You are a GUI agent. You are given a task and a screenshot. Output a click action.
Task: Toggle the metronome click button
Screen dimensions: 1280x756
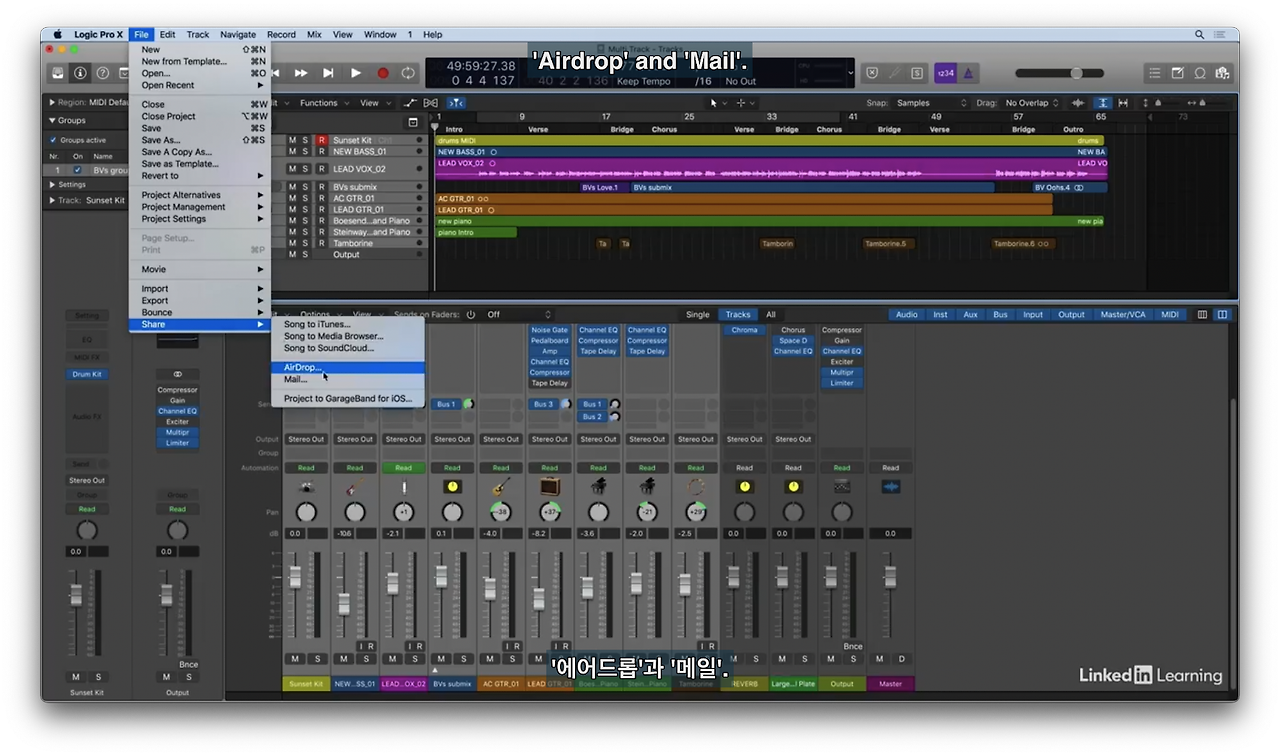click(x=969, y=73)
